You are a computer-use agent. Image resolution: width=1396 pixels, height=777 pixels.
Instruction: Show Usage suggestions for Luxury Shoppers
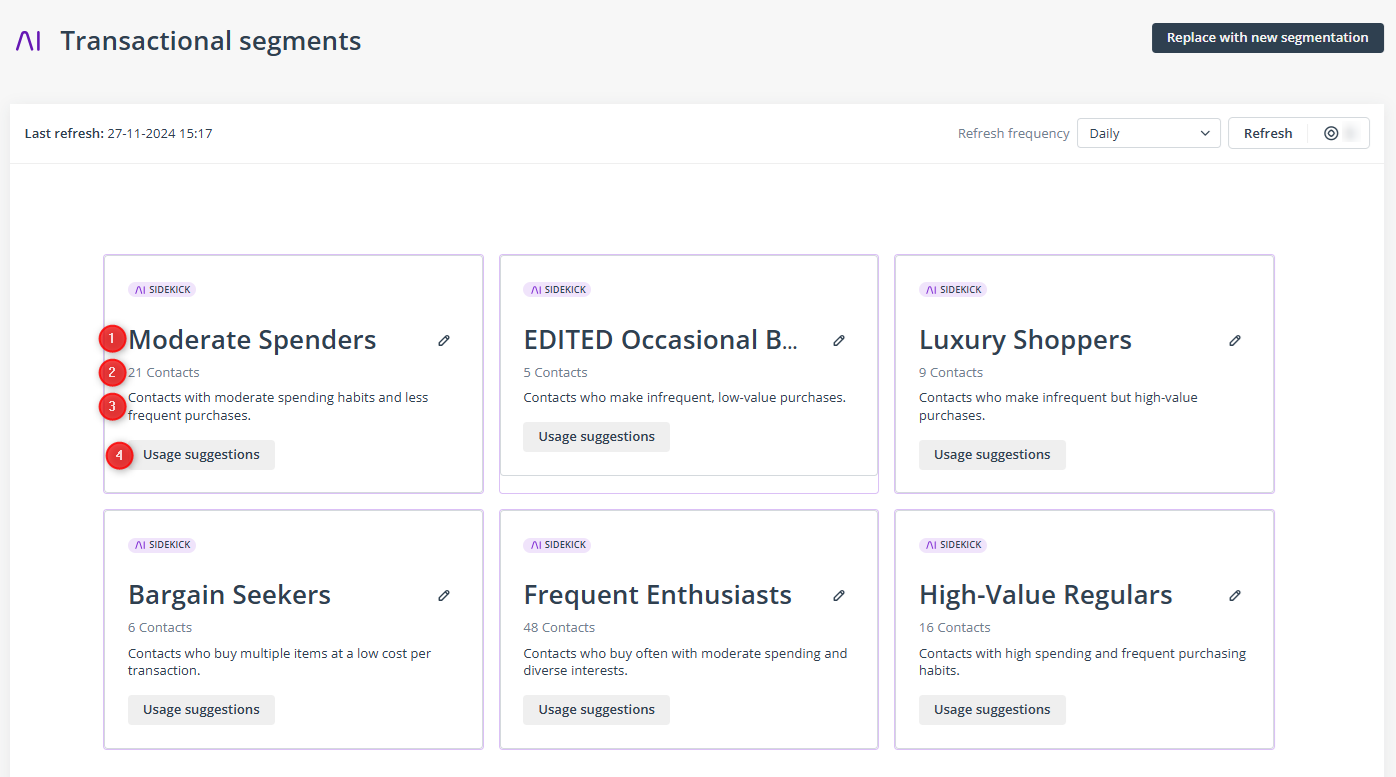pyautogui.click(x=992, y=455)
